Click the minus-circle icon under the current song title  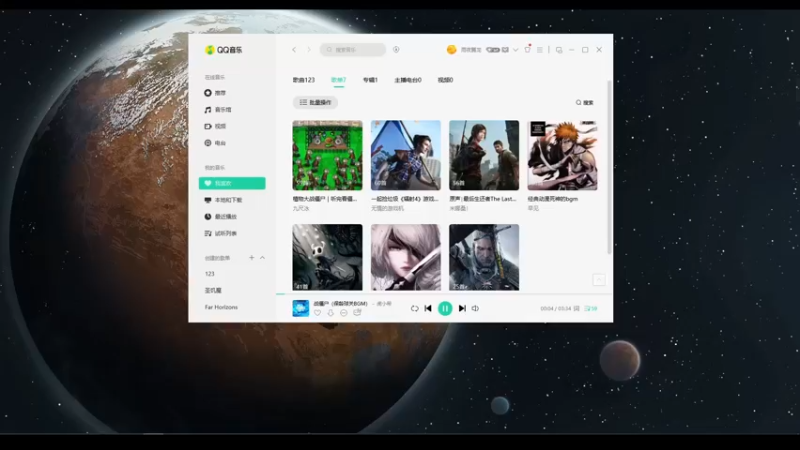pos(343,313)
